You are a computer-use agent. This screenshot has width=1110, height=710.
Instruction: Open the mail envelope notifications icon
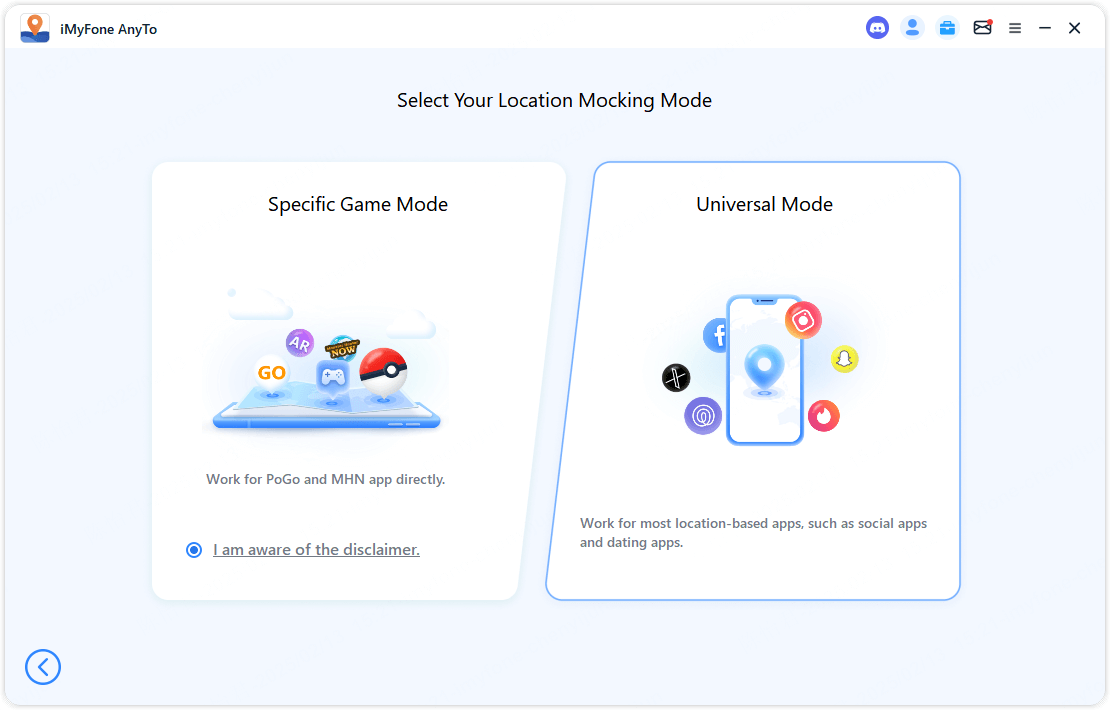pos(982,28)
